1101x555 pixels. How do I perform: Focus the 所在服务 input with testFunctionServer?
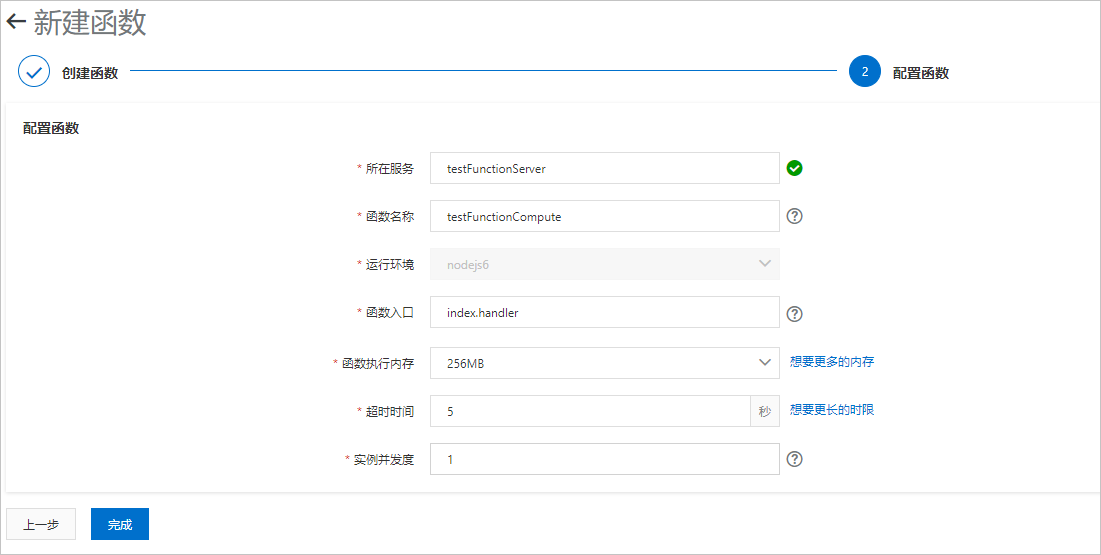(x=605, y=168)
